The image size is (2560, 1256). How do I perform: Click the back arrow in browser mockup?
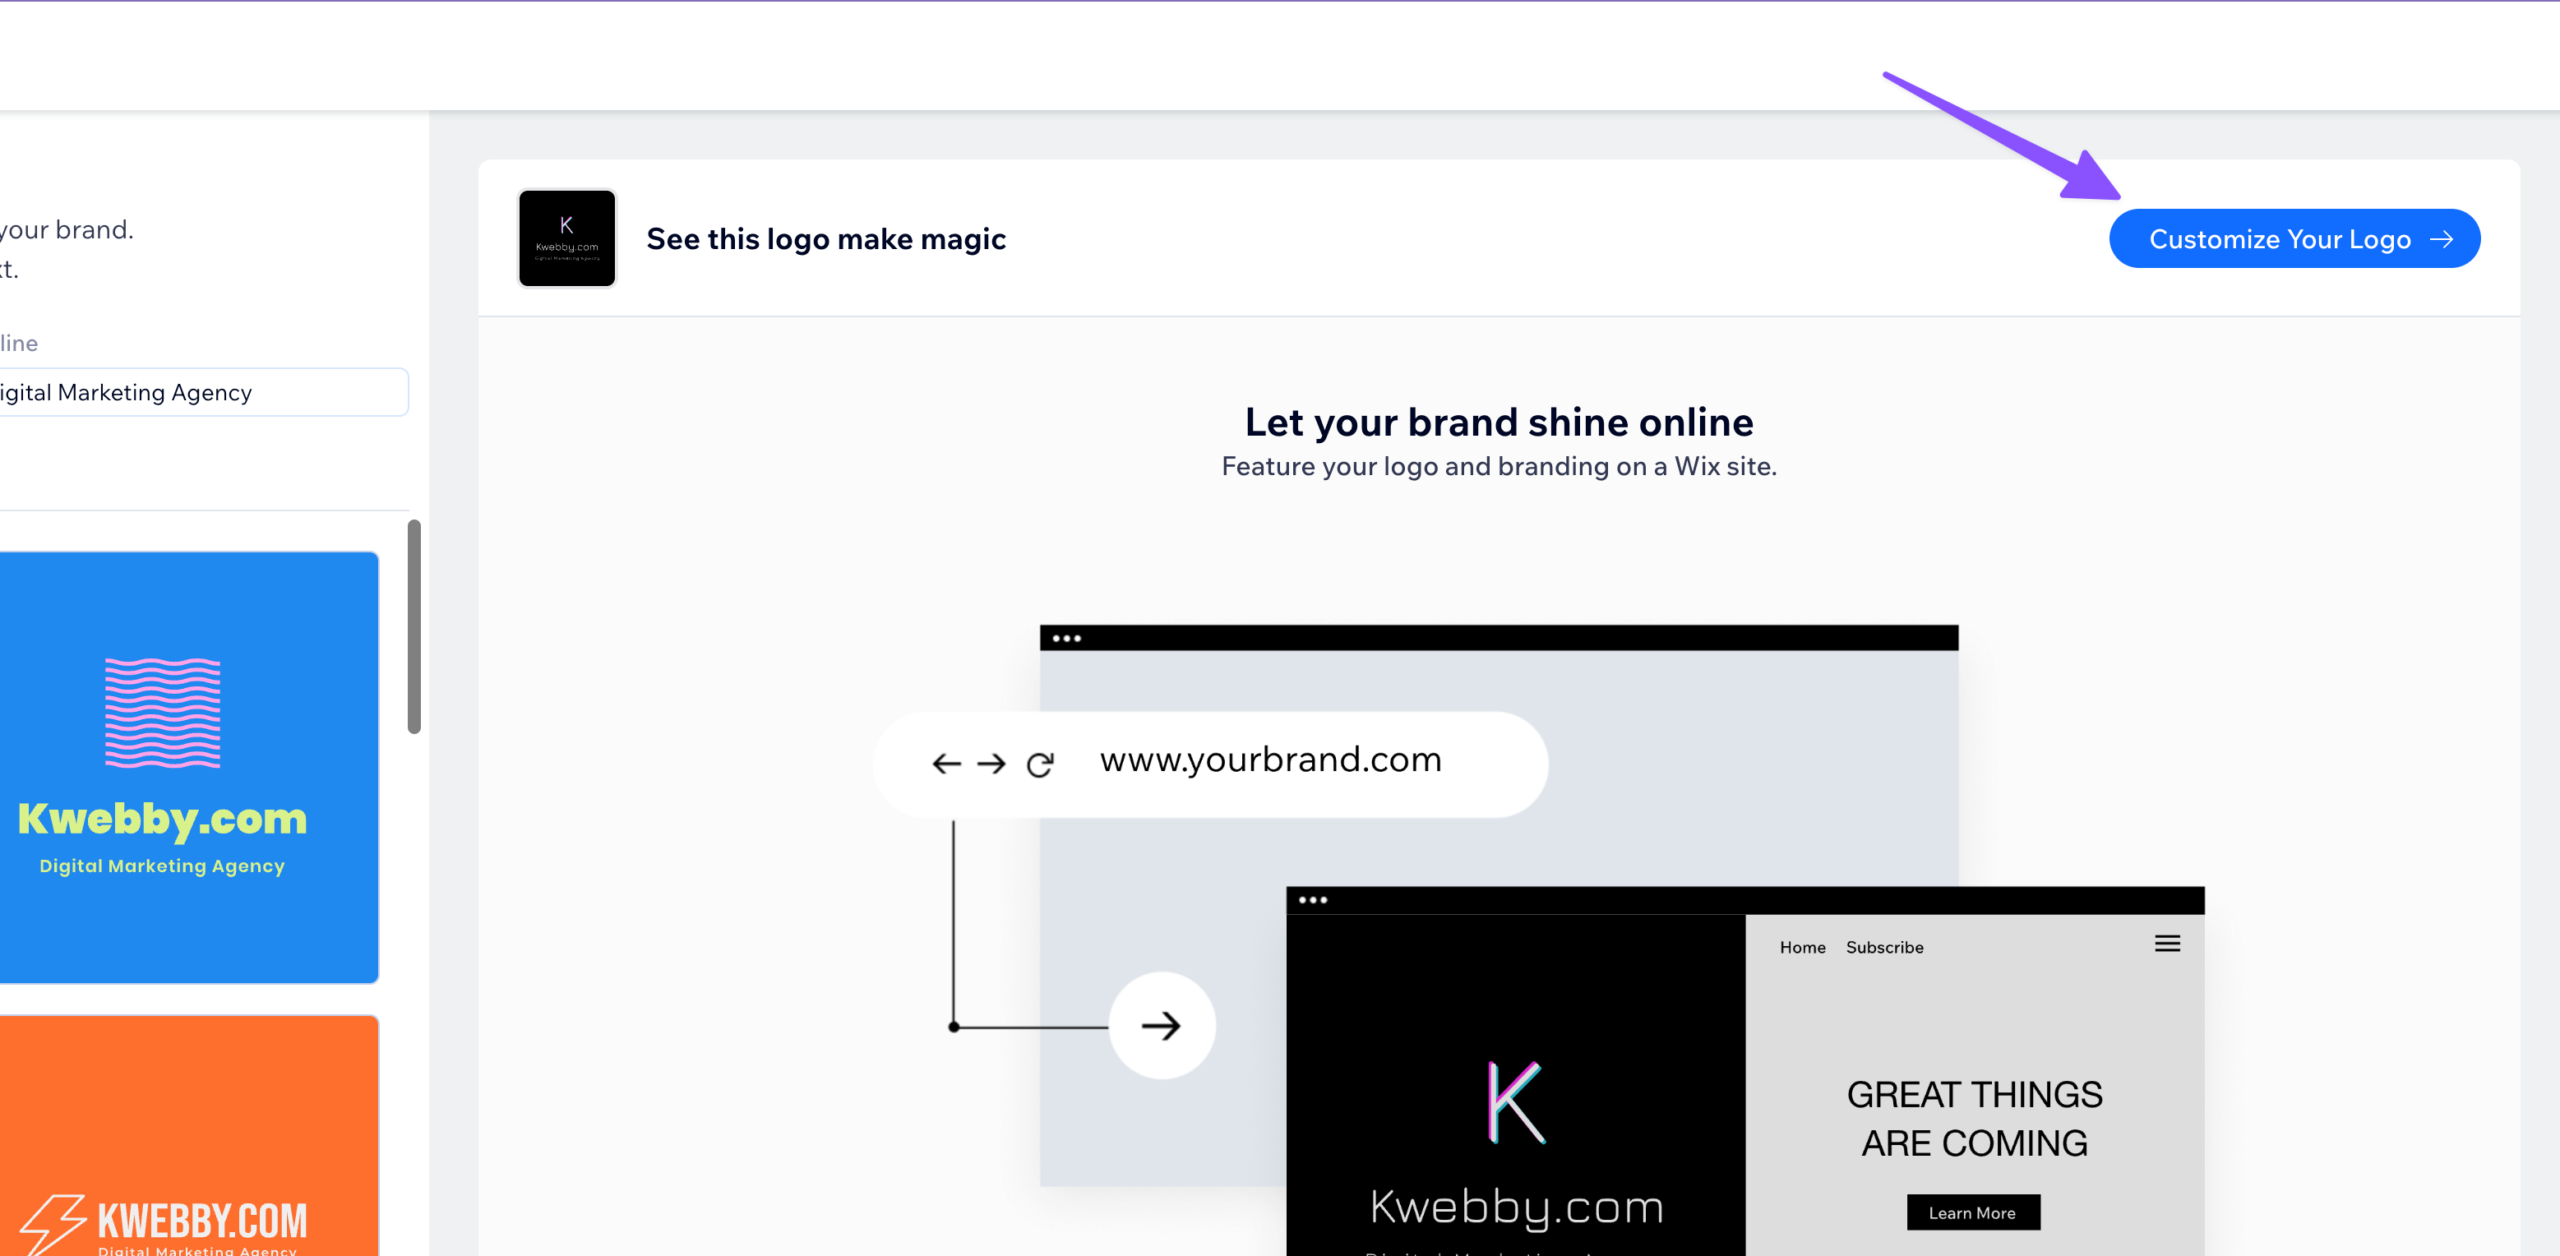pos(946,765)
